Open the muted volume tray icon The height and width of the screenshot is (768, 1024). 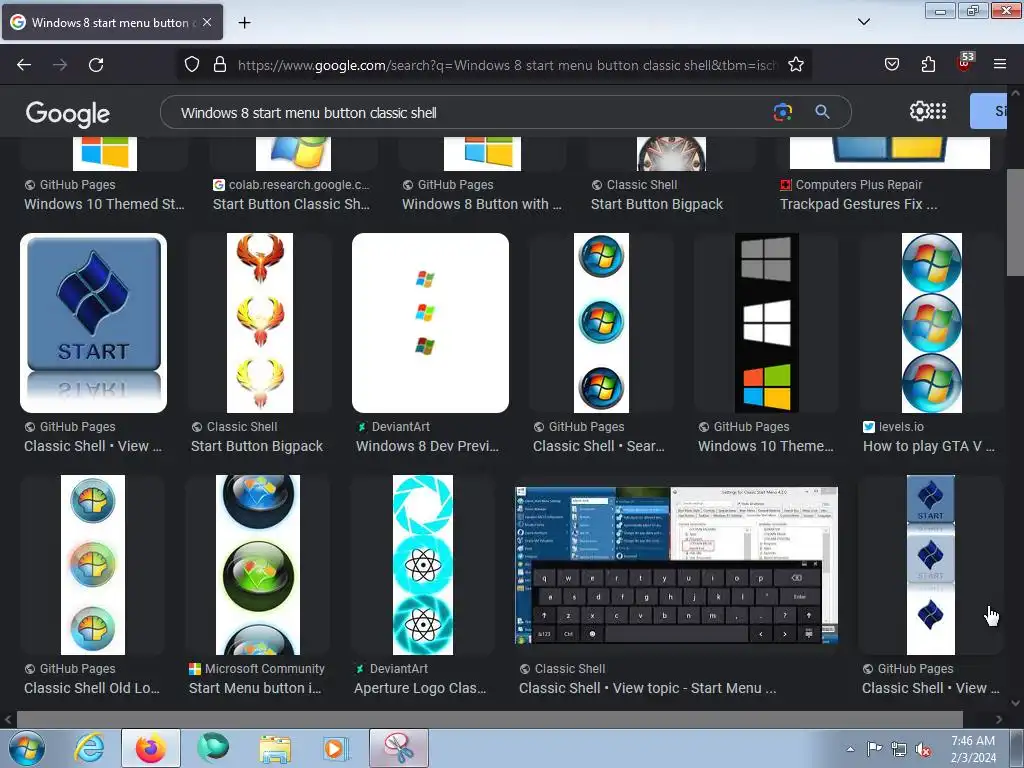click(923, 749)
